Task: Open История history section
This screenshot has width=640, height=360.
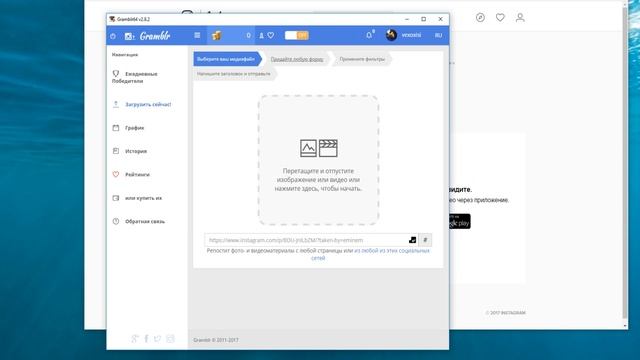Action: click(136, 151)
